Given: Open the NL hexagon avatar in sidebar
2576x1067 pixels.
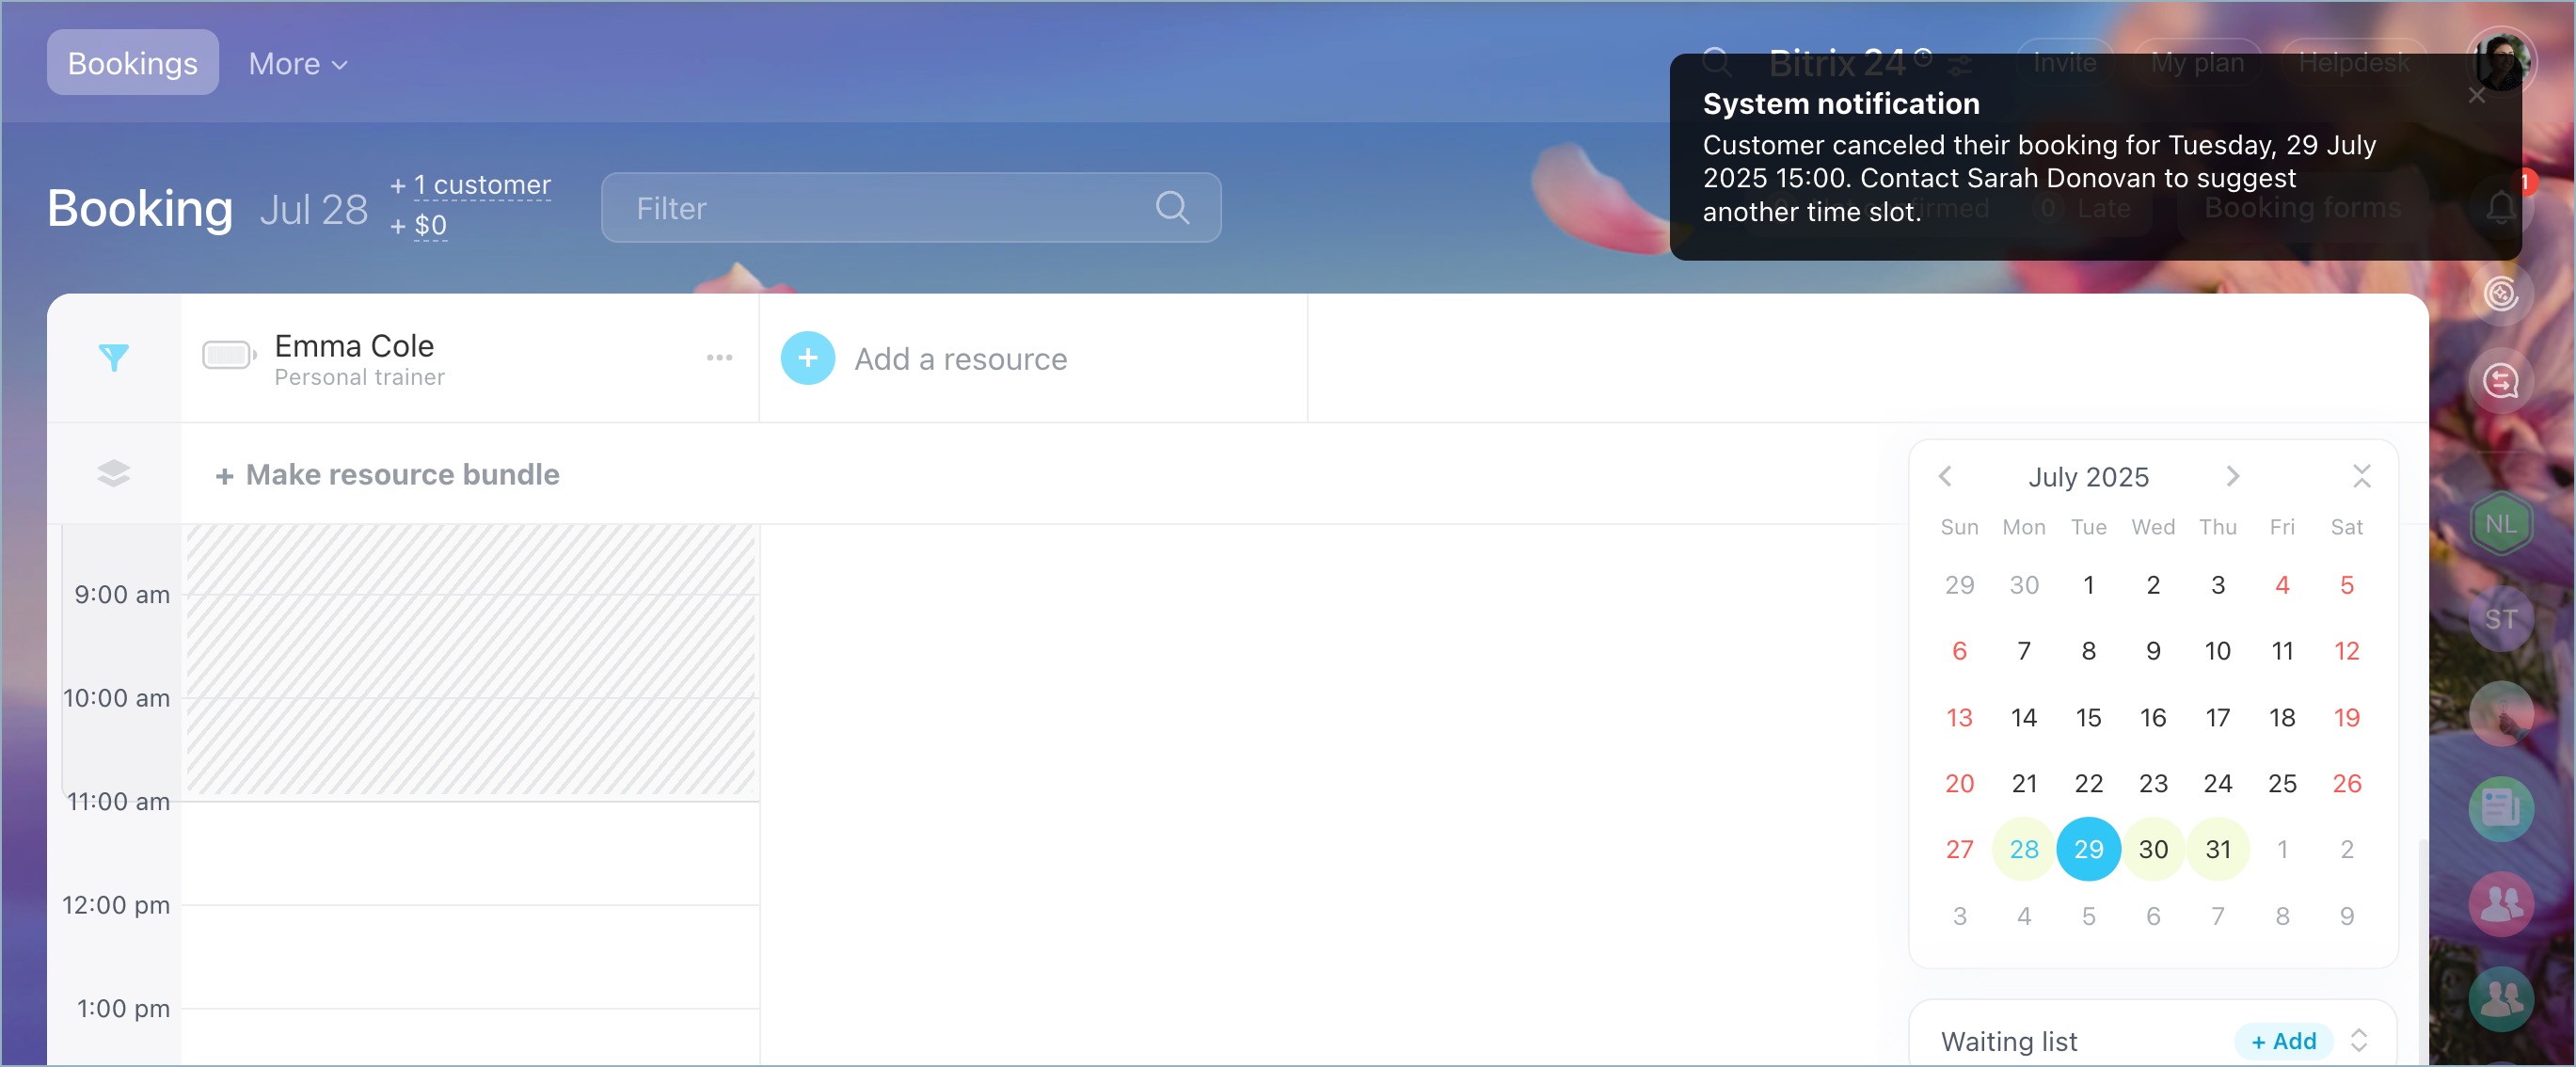Looking at the screenshot, I should tap(2499, 524).
